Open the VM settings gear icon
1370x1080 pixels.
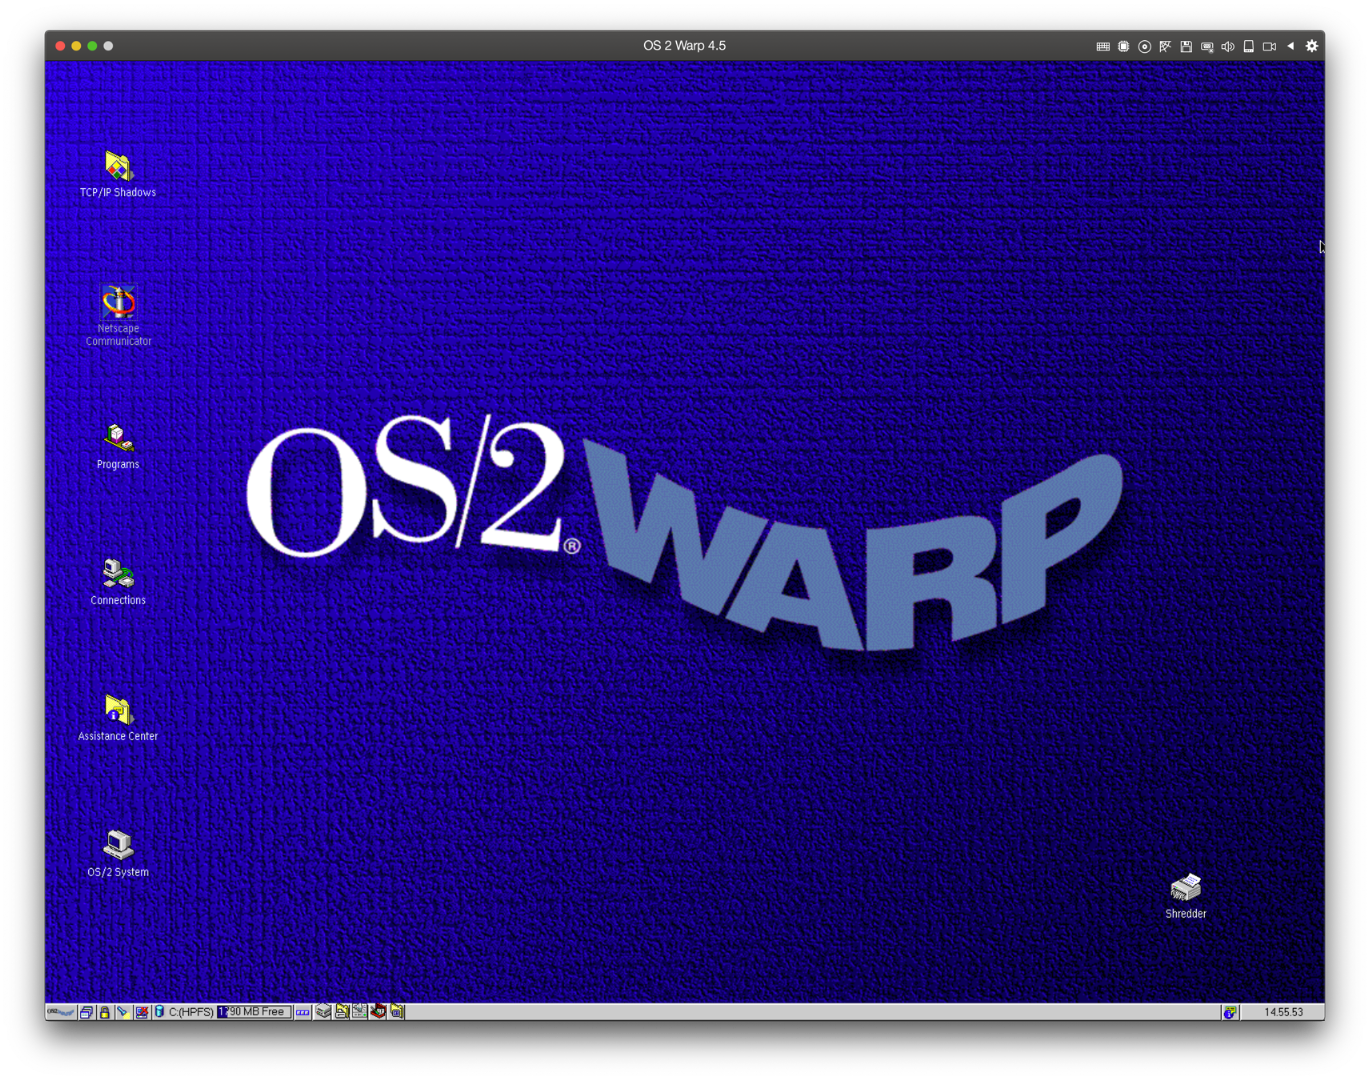1312,46
